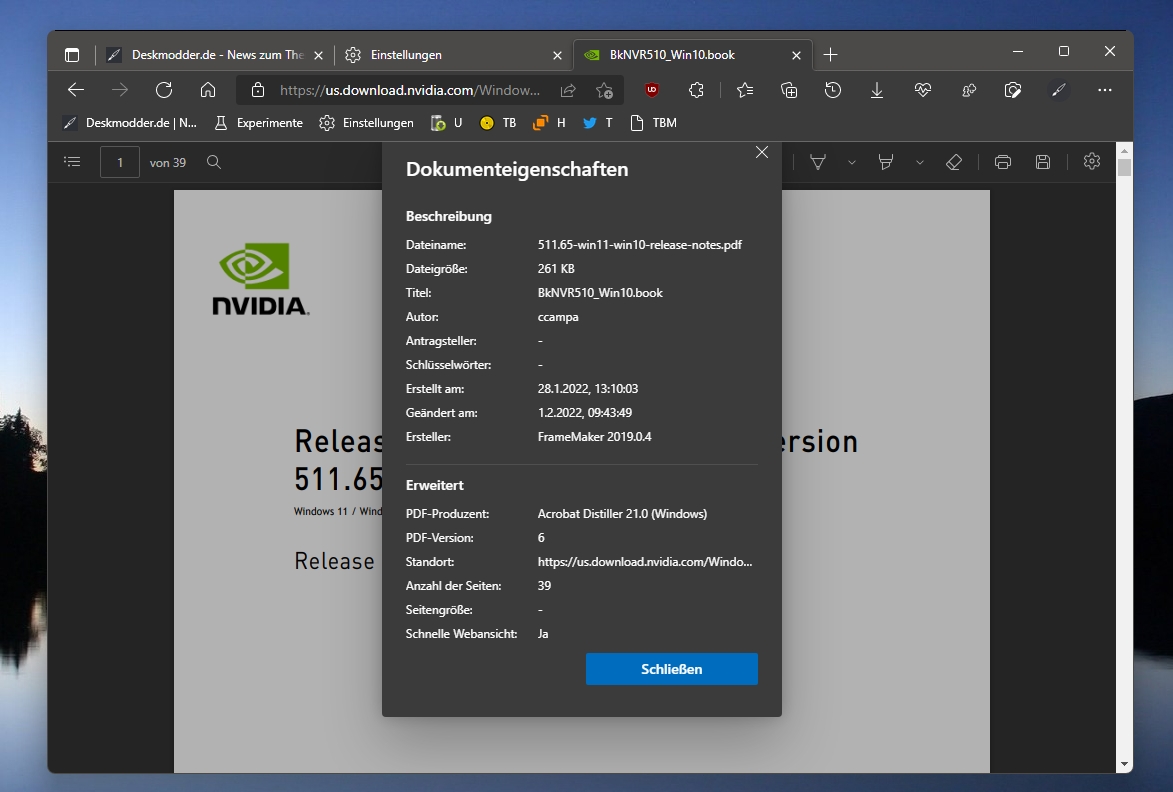
Task: Save the PDF document
Action: (x=1043, y=162)
